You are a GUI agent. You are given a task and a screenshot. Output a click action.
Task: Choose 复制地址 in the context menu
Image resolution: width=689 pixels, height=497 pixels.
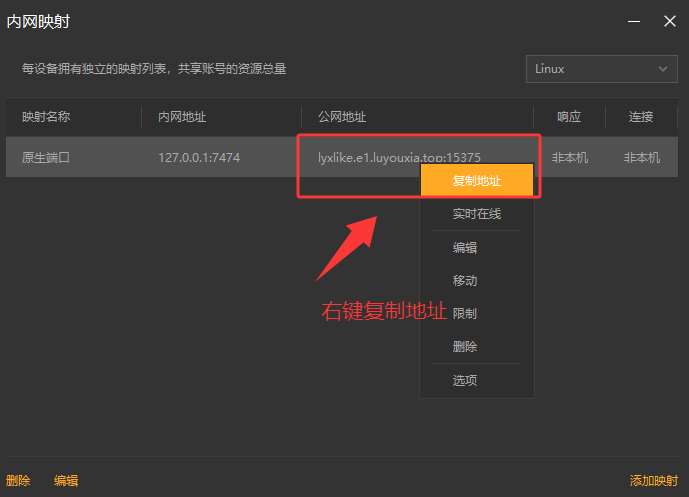pos(477,180)
